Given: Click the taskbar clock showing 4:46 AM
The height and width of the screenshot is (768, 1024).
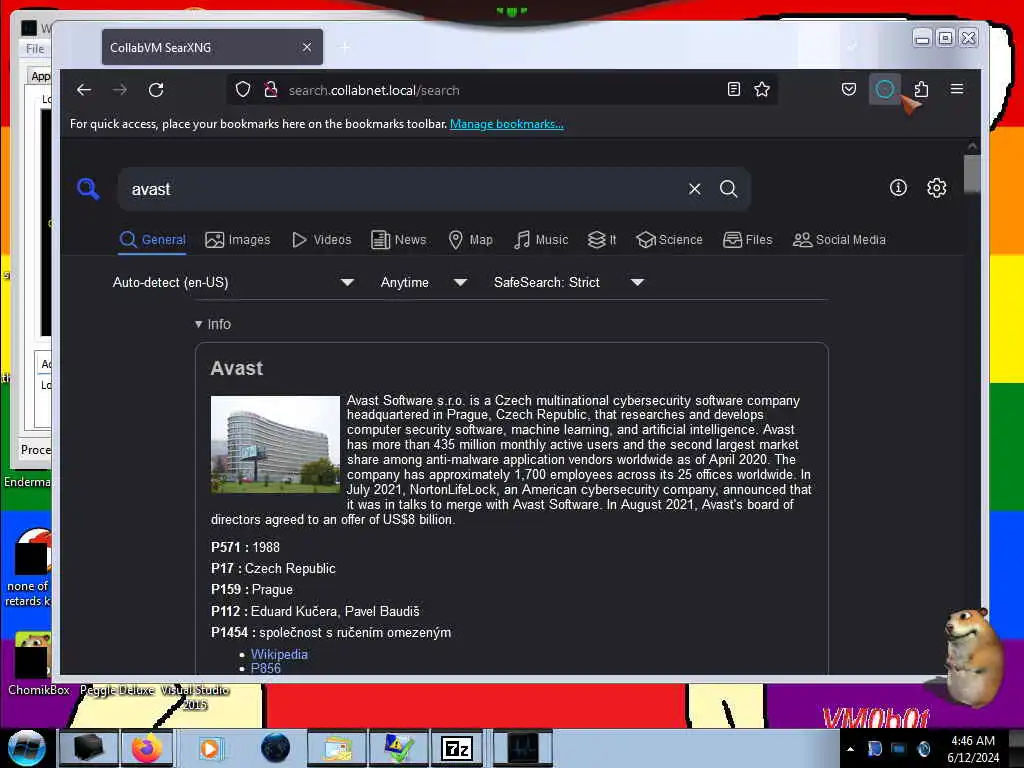Looking at the screenshot, I should click(x=973, y=748).
